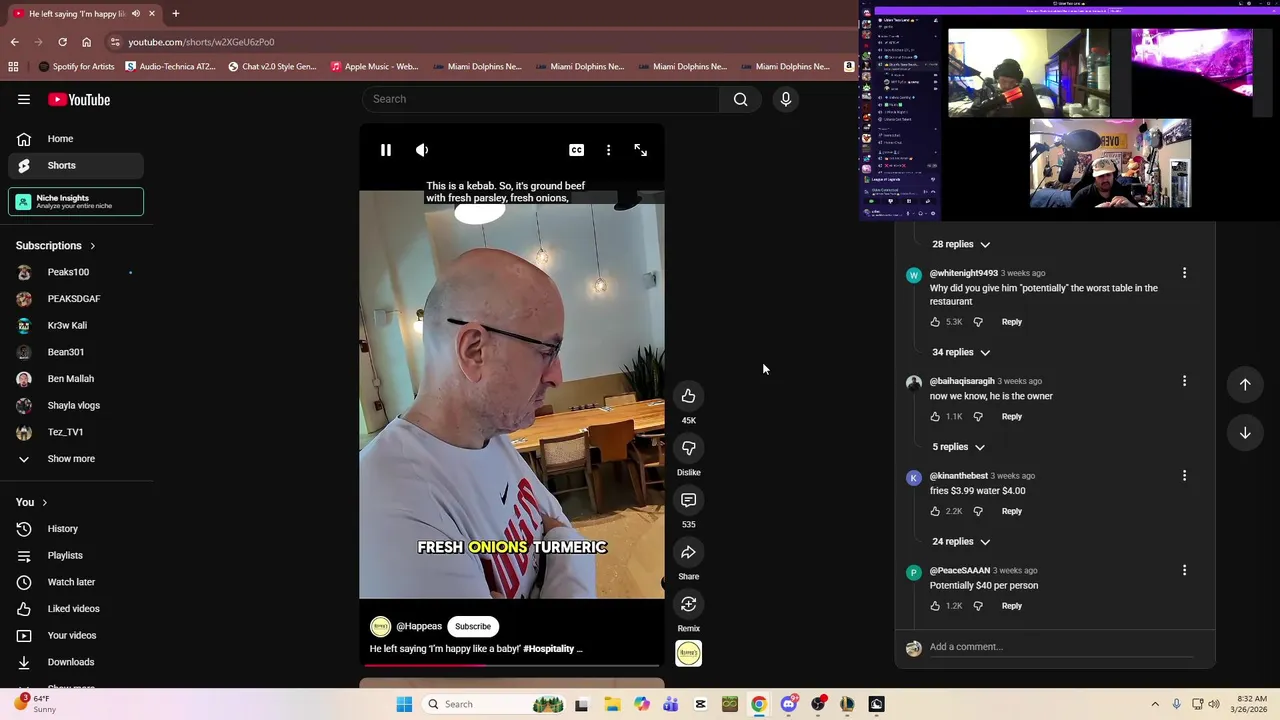Mute the Short's volume
The width and height of the screenshot is (1280, 720).
tap(422, 150)
